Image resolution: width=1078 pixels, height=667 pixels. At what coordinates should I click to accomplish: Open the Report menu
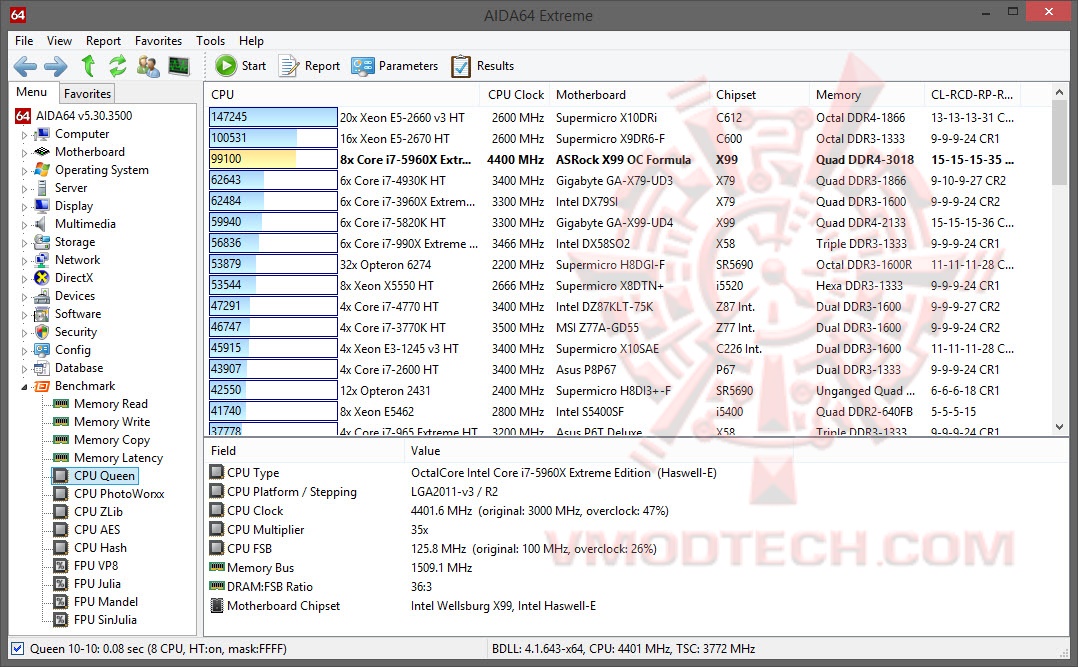point(103,41)
